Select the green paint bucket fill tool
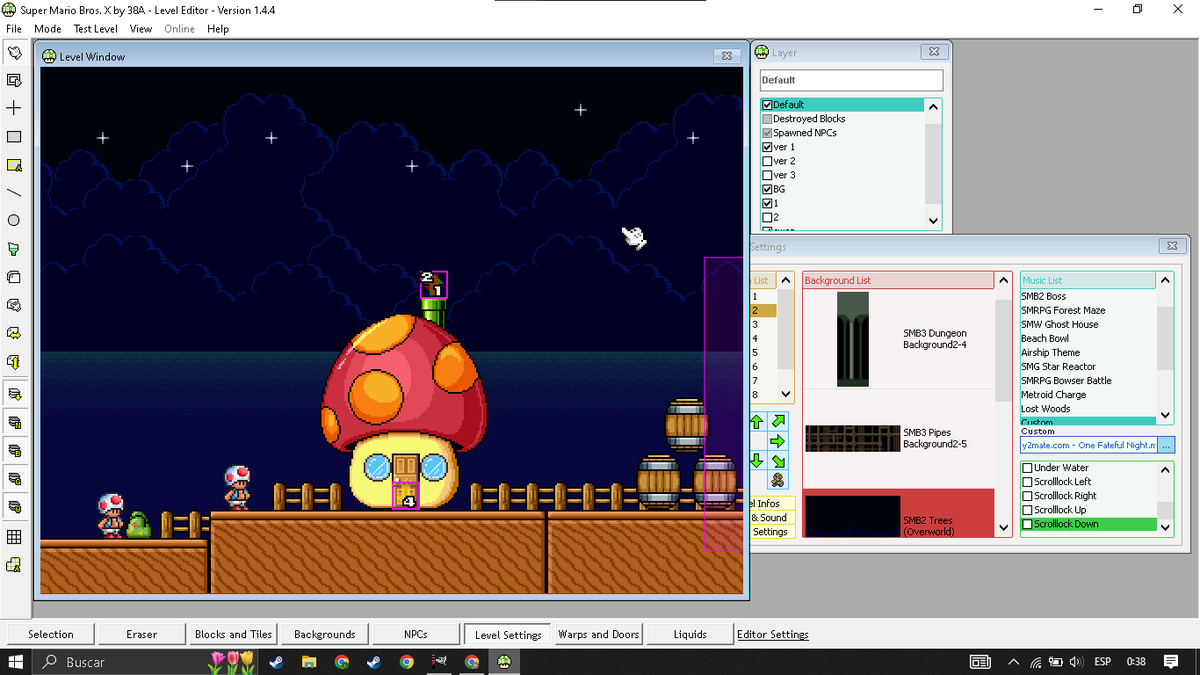Image resolution: width=1200 pixels, height=675 pixels. (14, 248)
